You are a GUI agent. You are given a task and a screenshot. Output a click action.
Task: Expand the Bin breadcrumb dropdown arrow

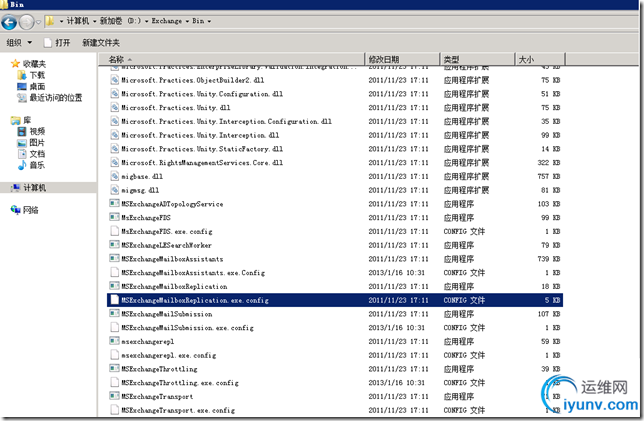(x=209, y=21)
